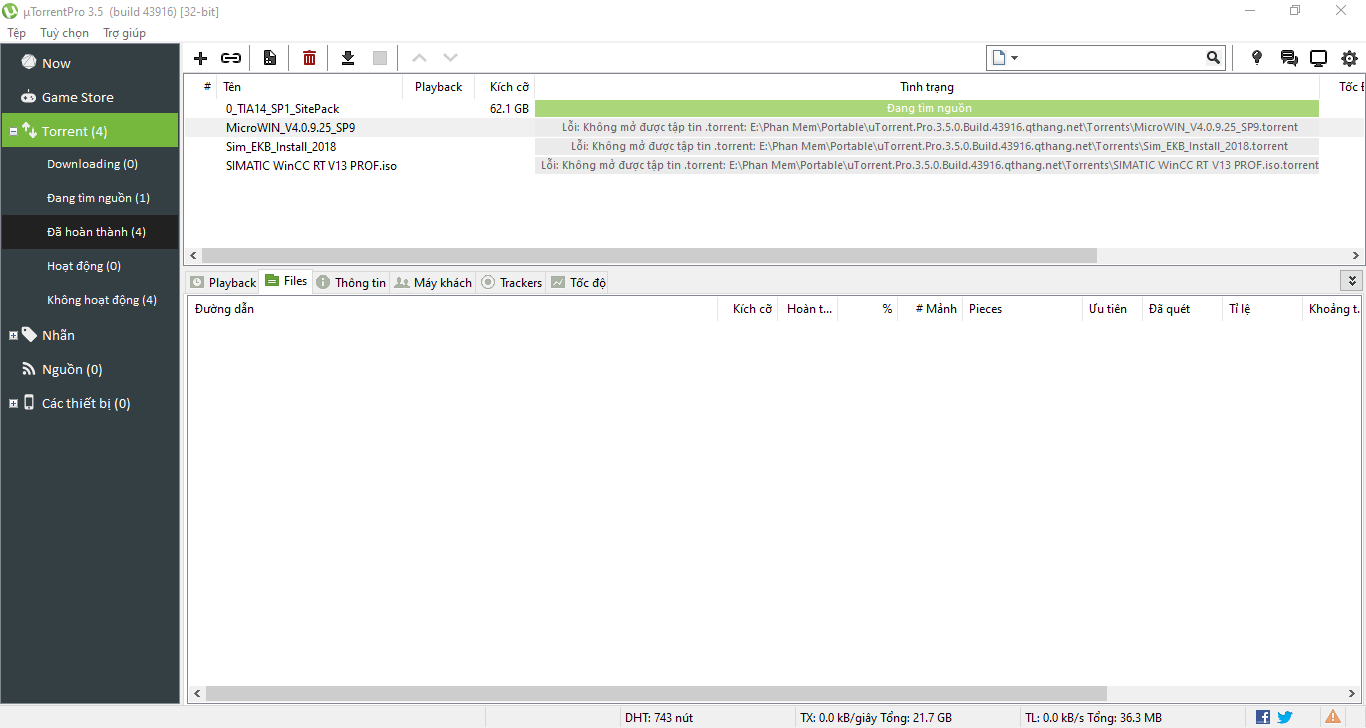Select Đang tìm nguồn (1) filter
This screenshot has width=1366, height=728.
coord(98,198)
